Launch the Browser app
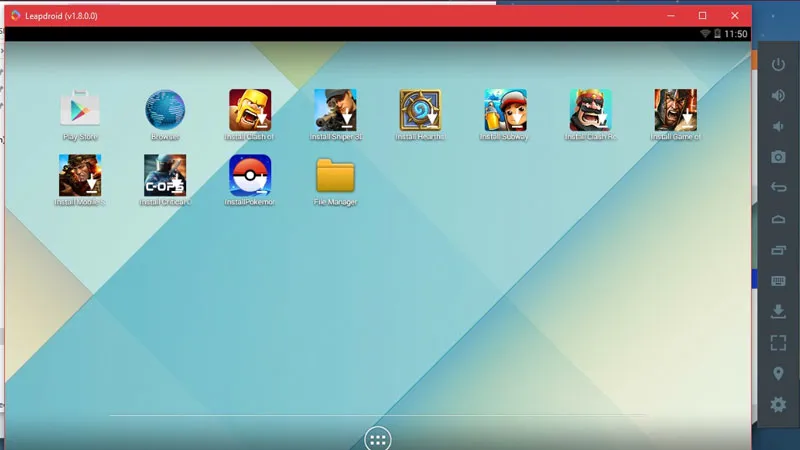The width and height of the screenshot is (800, 450). pos(165,110)
